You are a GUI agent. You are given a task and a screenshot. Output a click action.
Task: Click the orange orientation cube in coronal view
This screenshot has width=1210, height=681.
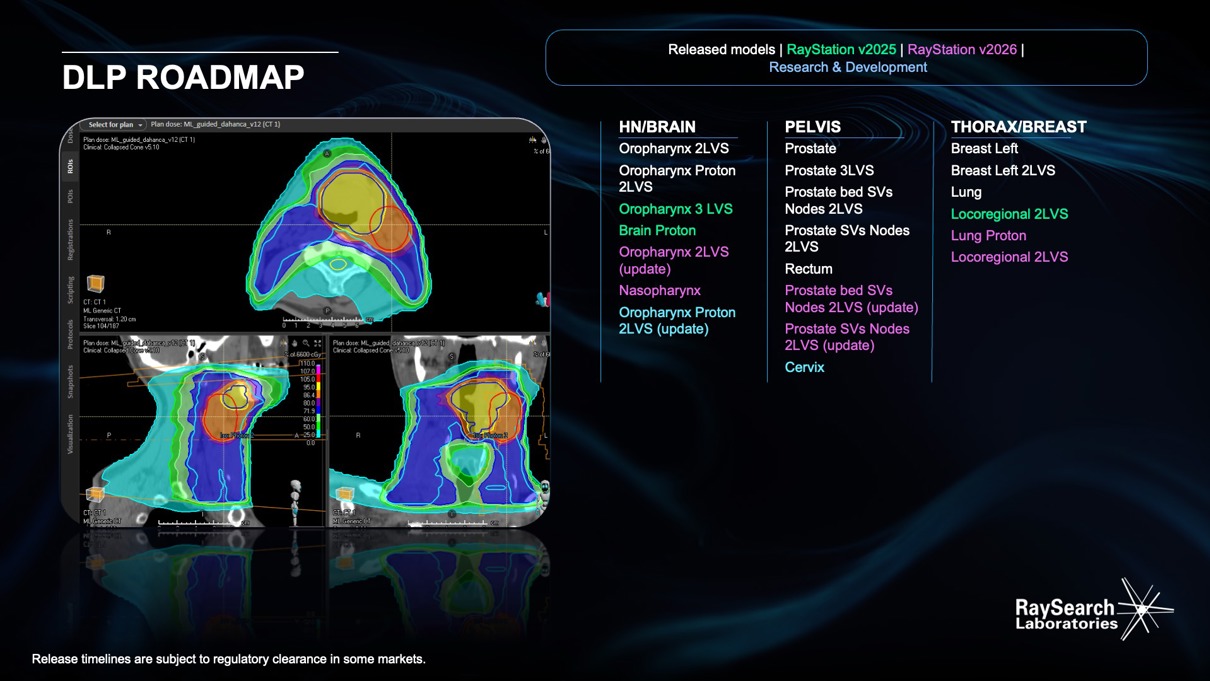pos(345,494)
